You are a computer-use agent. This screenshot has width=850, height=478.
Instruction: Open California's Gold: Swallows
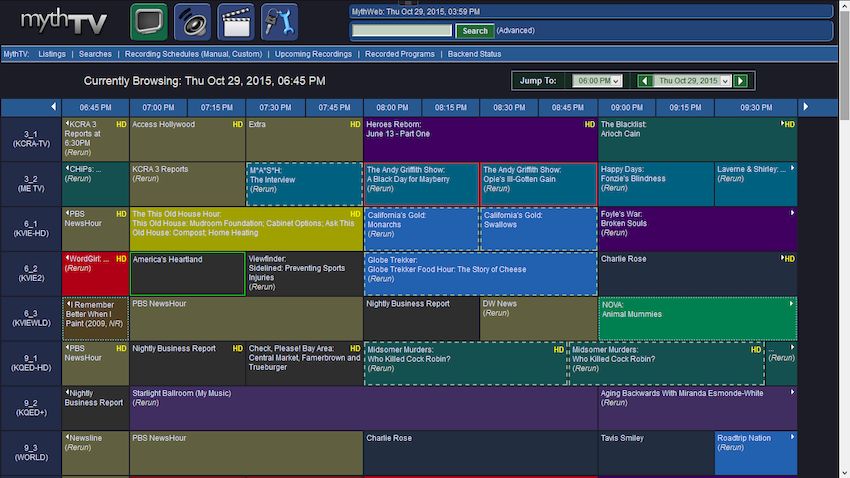click(539, 229)
